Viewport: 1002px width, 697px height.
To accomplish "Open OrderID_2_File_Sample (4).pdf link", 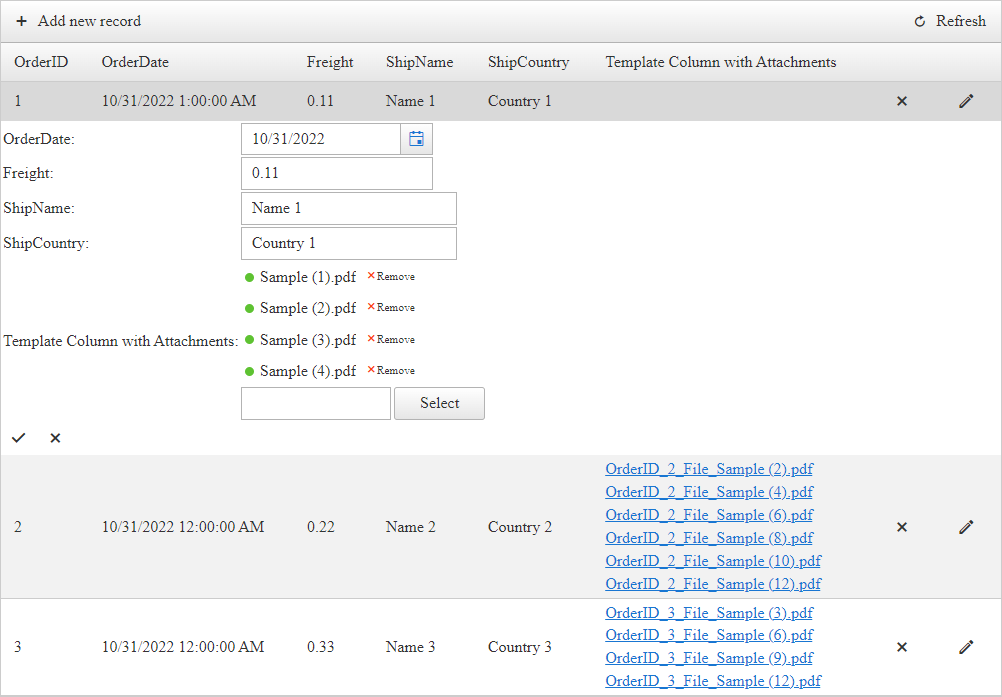I will pyautogui.click(x=709, y=492).
